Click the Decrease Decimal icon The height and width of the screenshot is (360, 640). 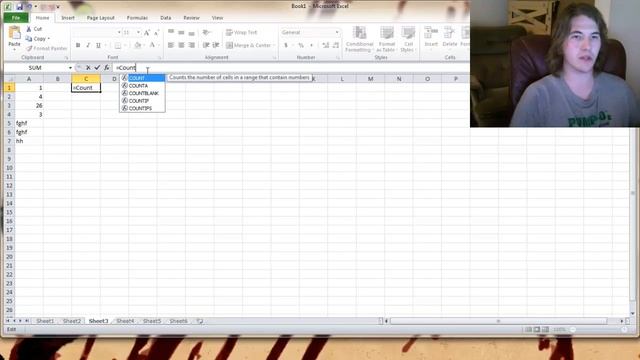tap(336, 45)
